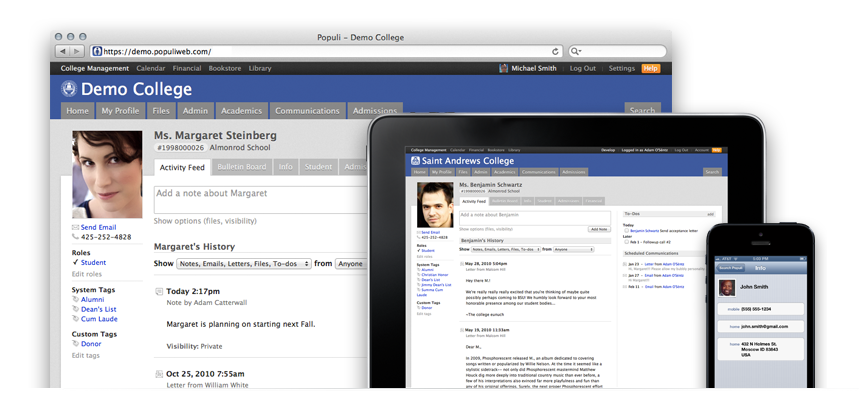This screenshot has height=417, width=868.
Task: Check the Benjamin Schwartz to-do checkbox on tablet
Action: [626, 230]
